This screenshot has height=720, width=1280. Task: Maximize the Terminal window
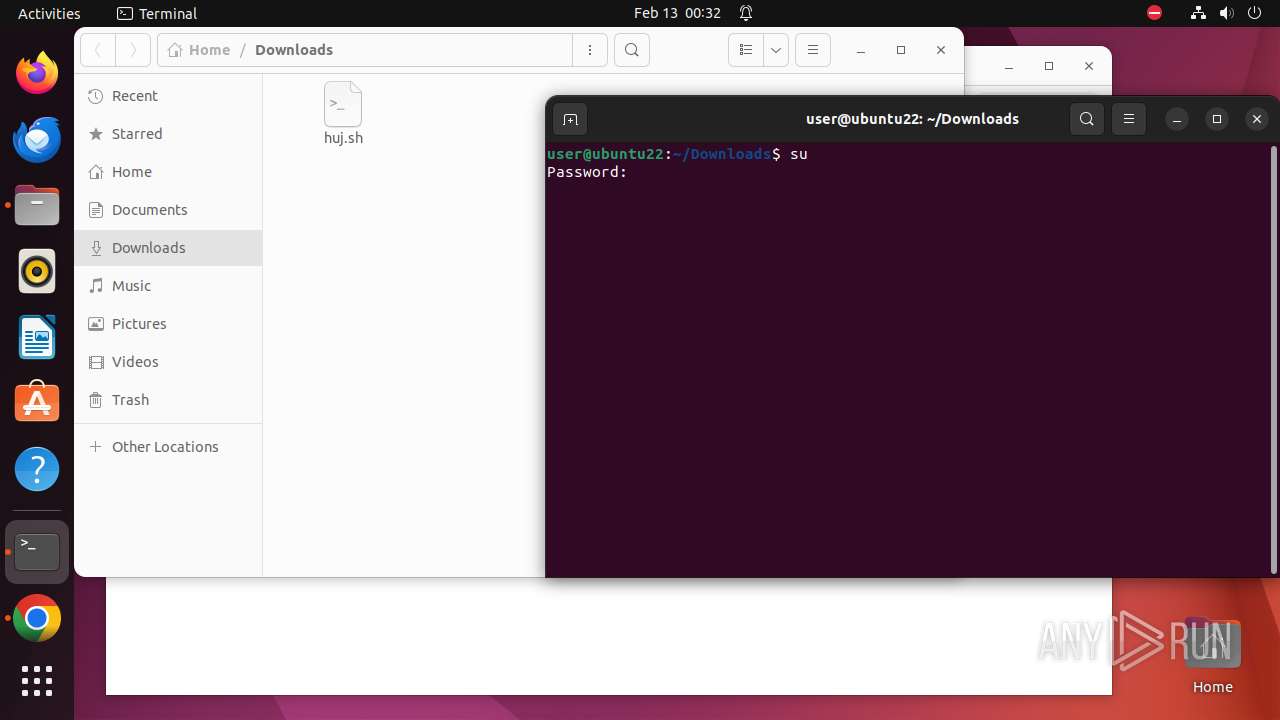1217,119
